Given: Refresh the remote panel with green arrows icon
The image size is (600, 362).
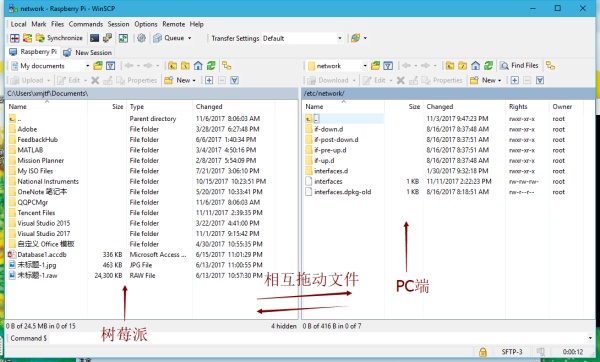Looking at the screenshot, I should (488, 66).
